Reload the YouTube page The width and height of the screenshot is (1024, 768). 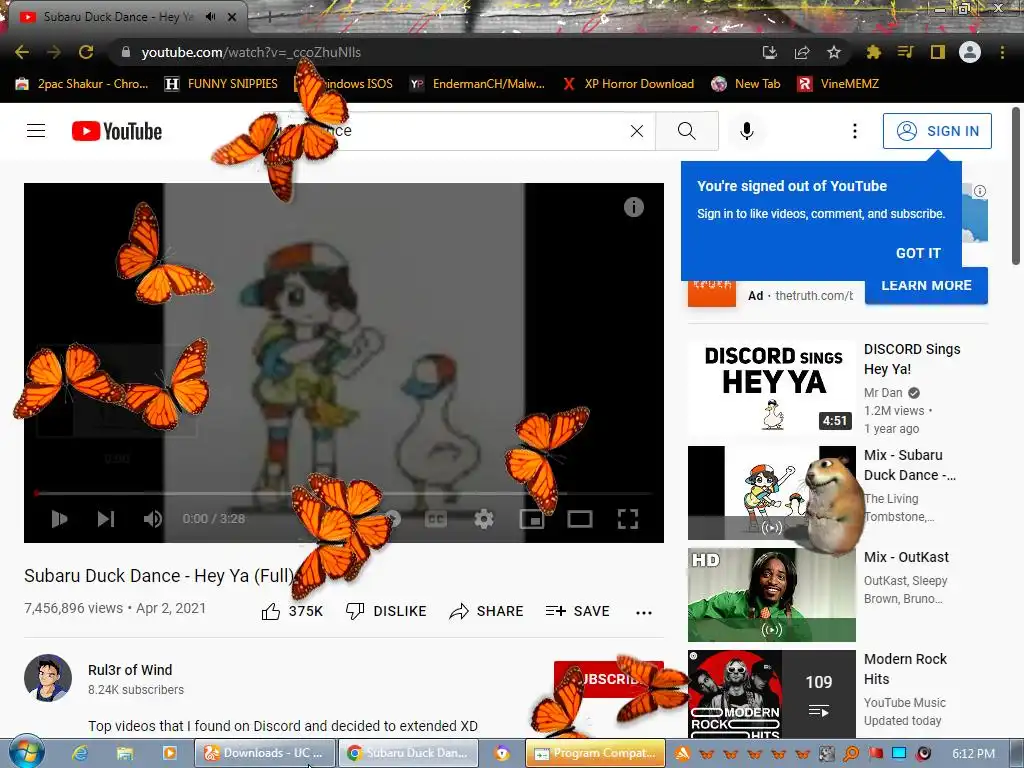click(x=86, y=52)
